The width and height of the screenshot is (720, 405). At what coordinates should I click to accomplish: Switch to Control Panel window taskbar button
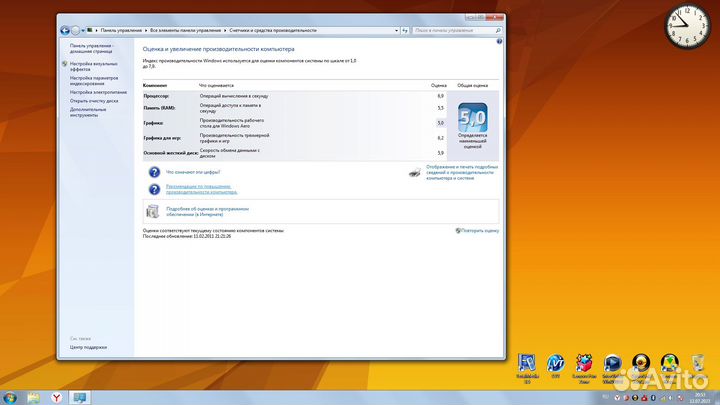click(79, 398)
